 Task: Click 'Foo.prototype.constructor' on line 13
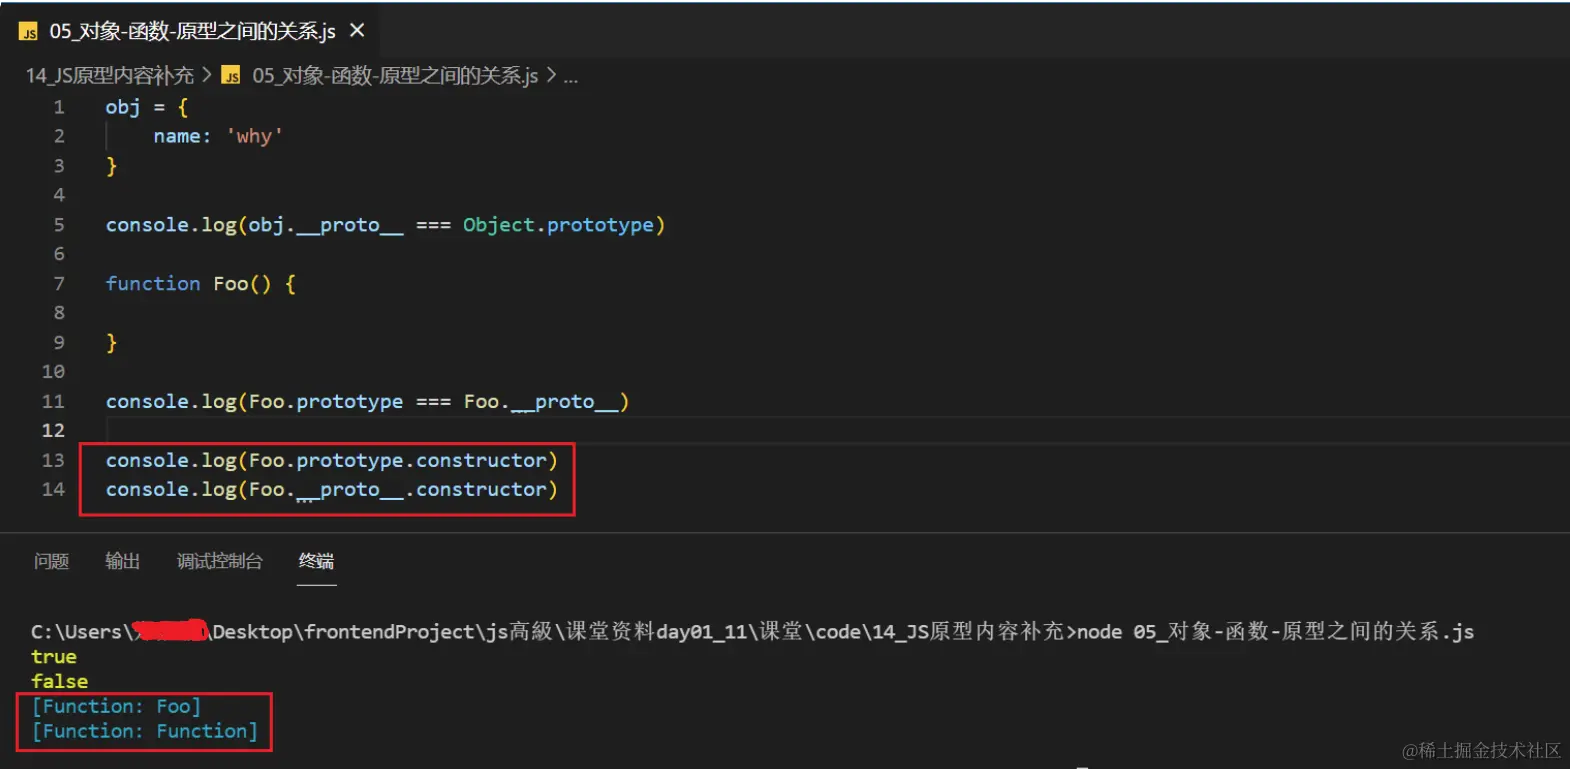pyautogui.click(x=397, y=460)
